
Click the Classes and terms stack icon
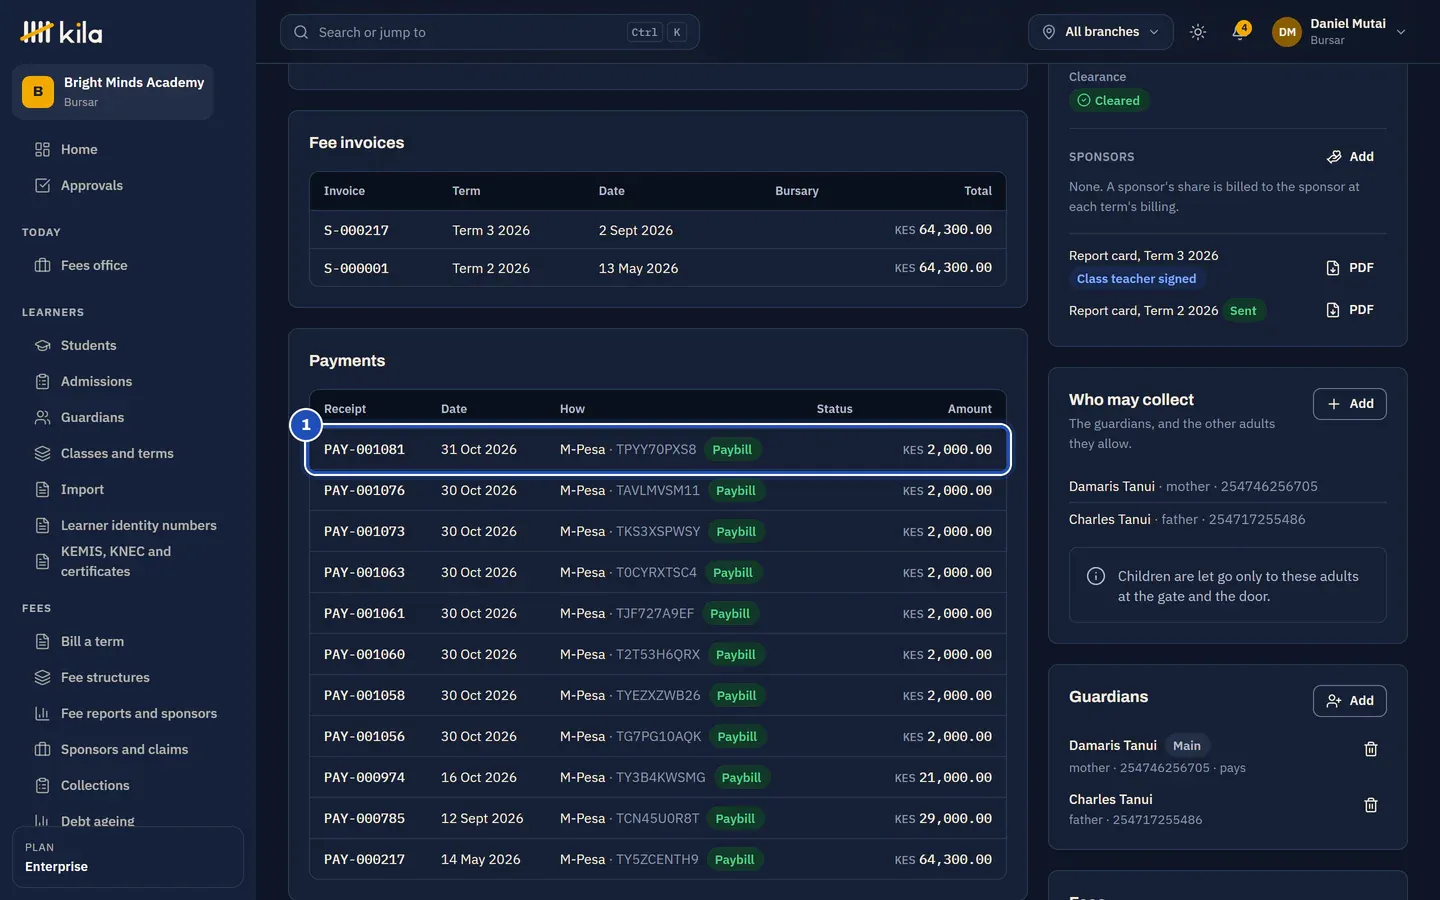click(x=42, y=454)
